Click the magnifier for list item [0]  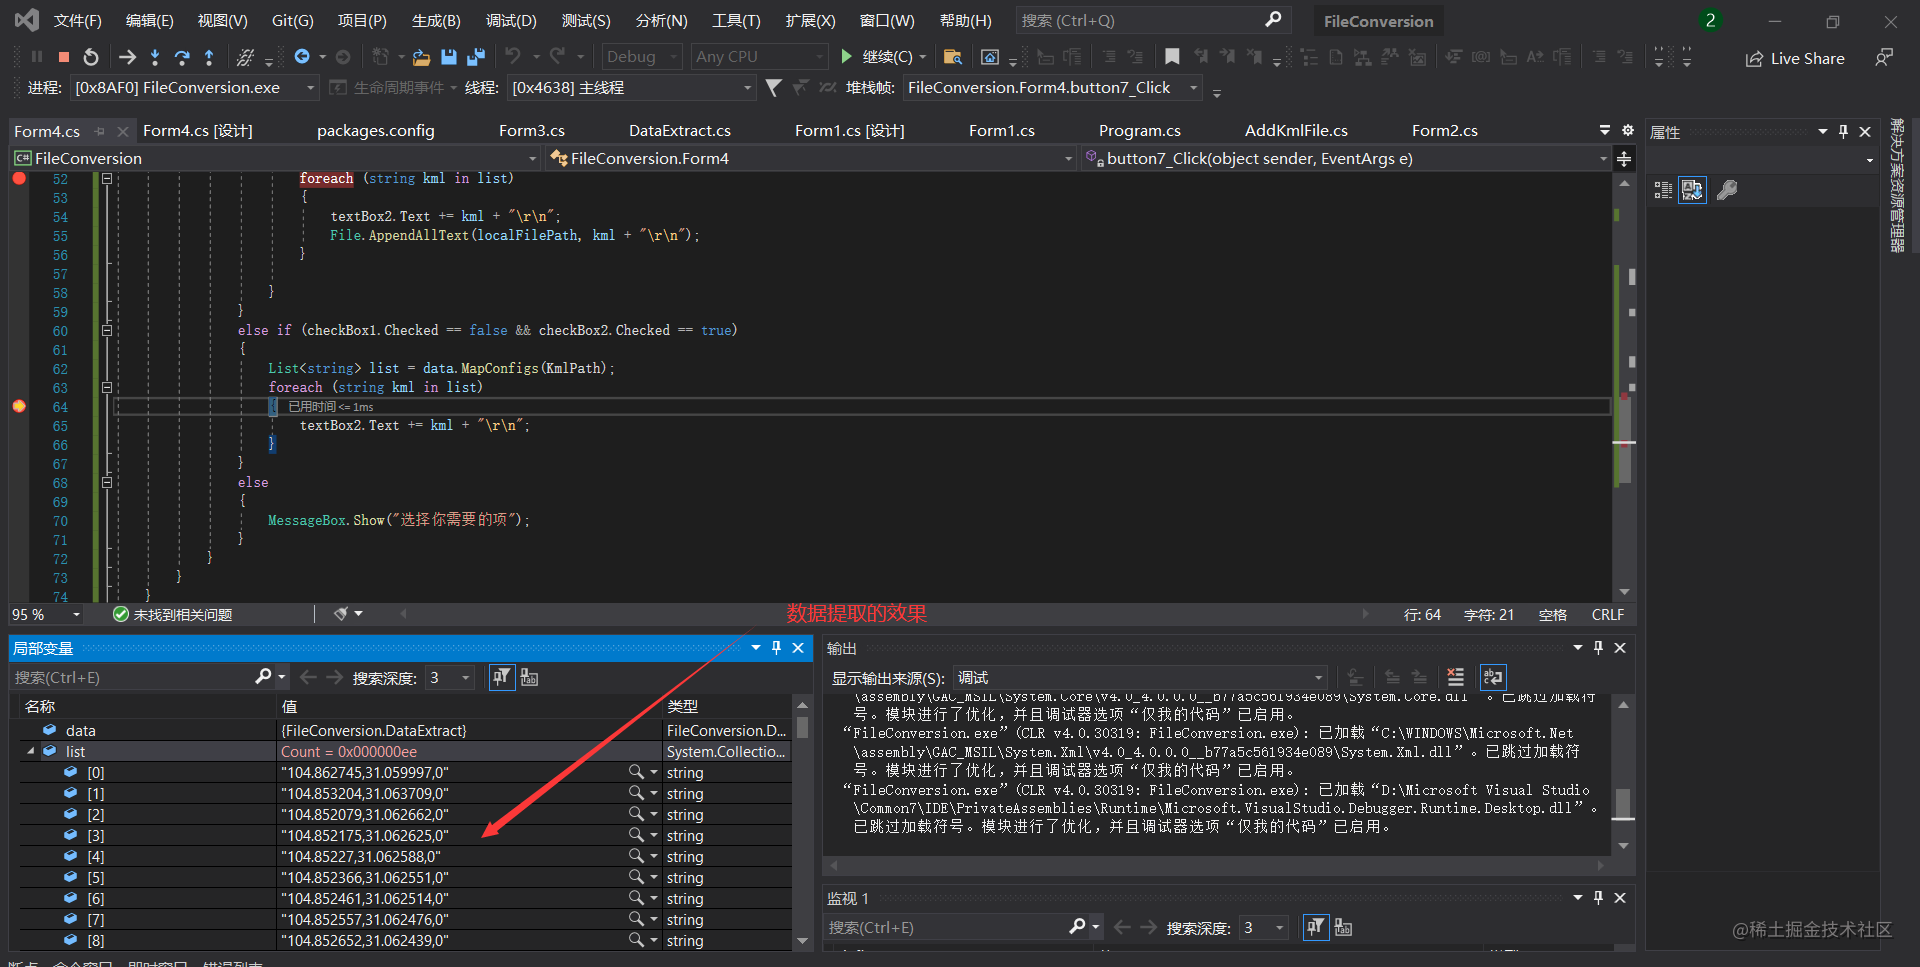636,772
